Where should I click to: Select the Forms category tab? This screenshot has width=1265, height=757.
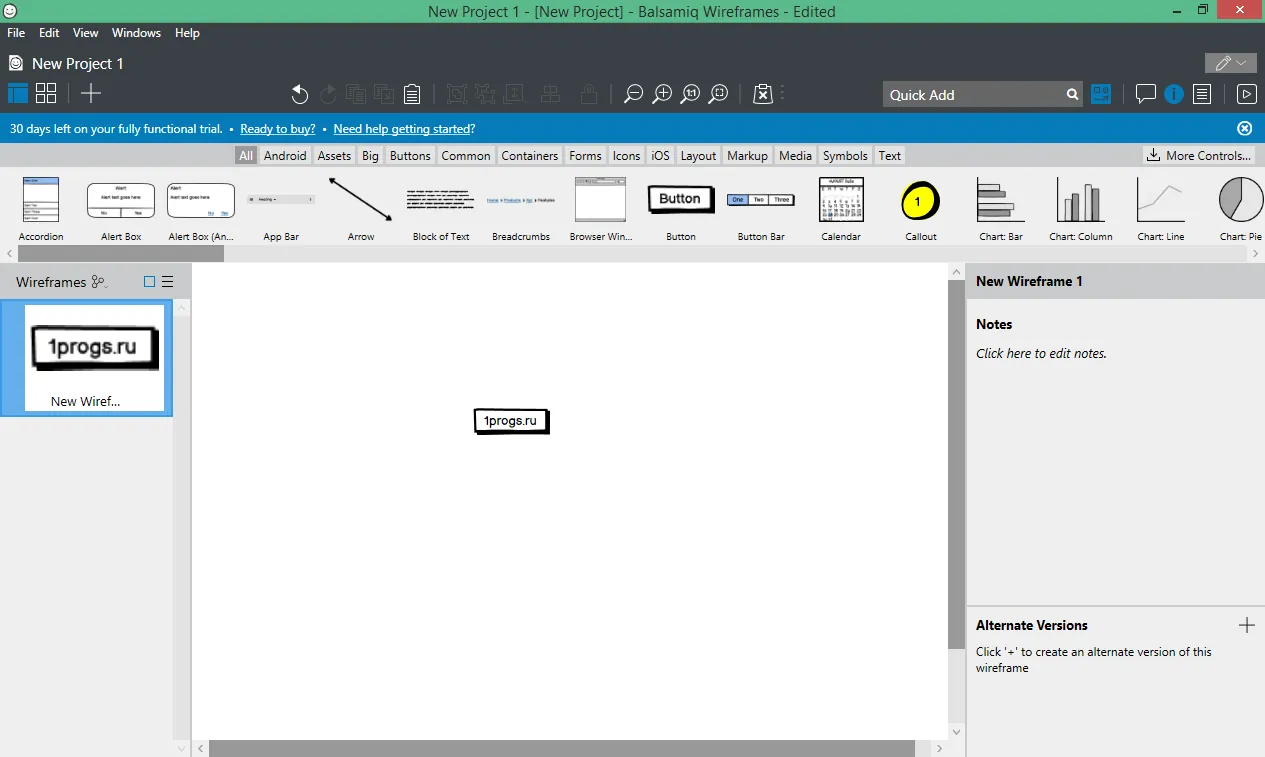(x=585, y=155)
